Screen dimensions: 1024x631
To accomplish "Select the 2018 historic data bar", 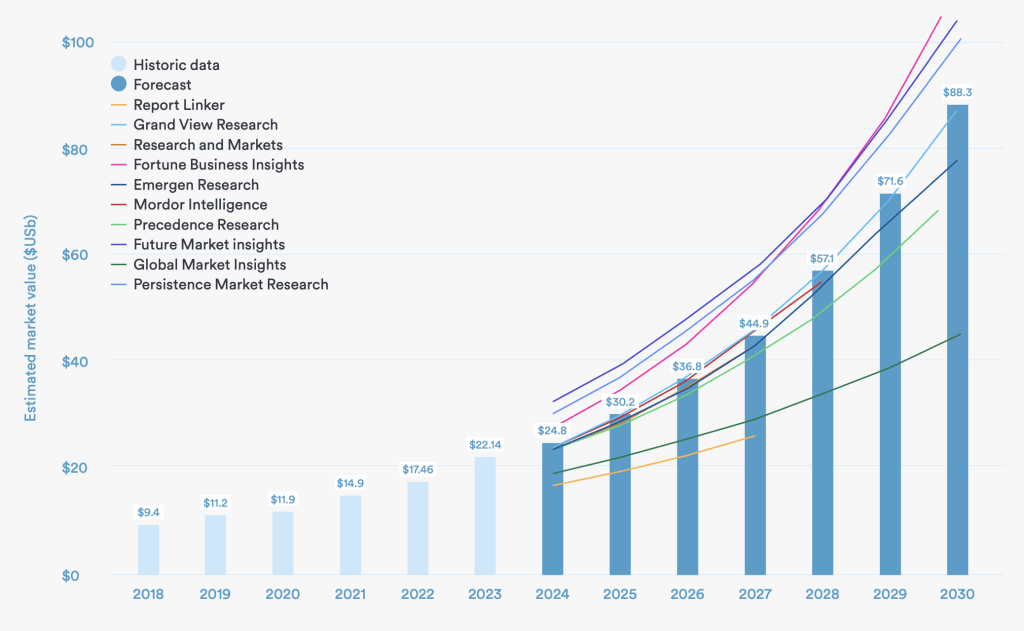I will click(148, 549).
